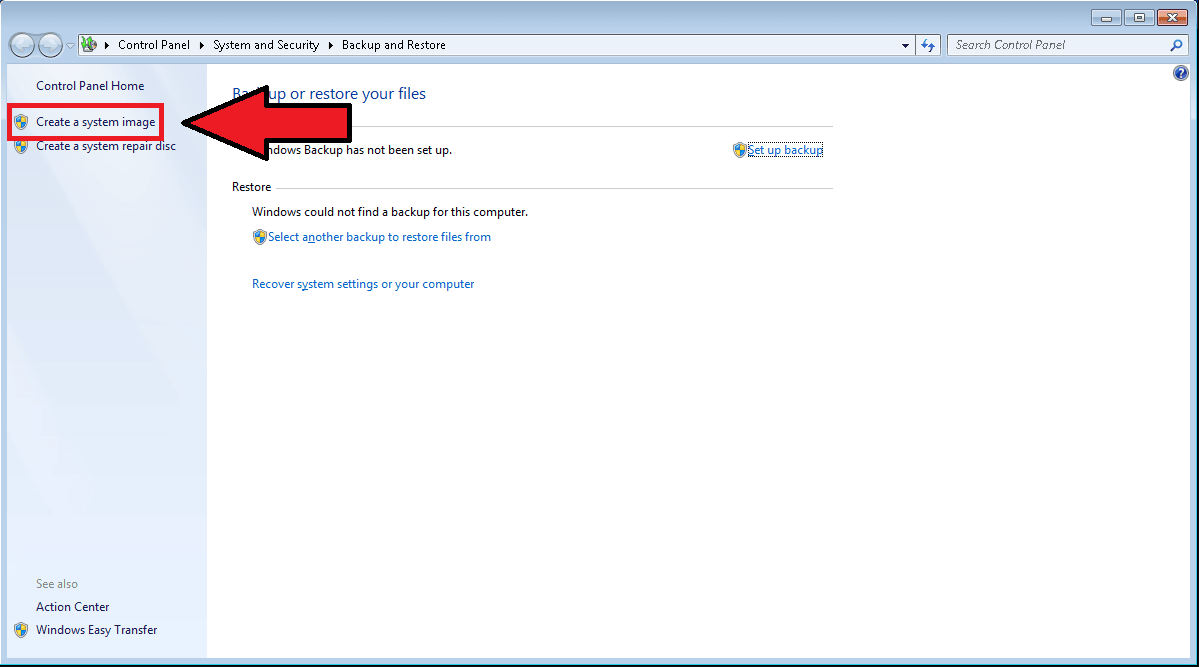The width and height of the screenshot is (1199, 667).
Task: Open the recent pages dropdown arrow
Action: click(70, 46)
